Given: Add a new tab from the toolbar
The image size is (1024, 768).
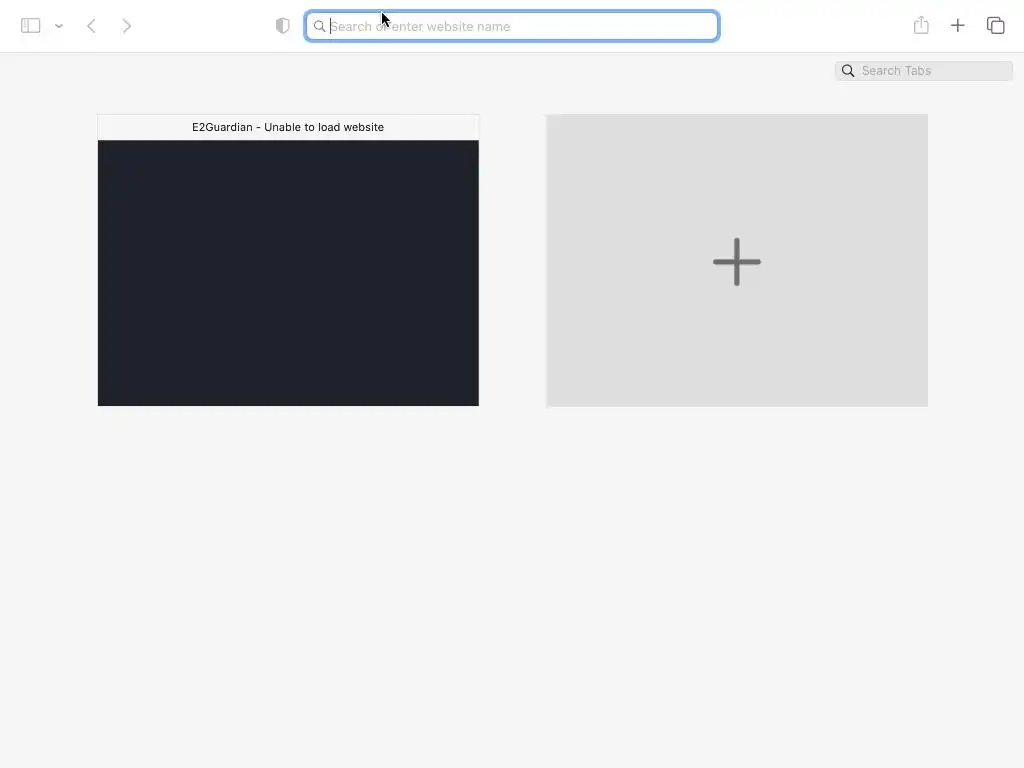Looking at the screenshot, I should pyautogui.click(x=957, y=25).
